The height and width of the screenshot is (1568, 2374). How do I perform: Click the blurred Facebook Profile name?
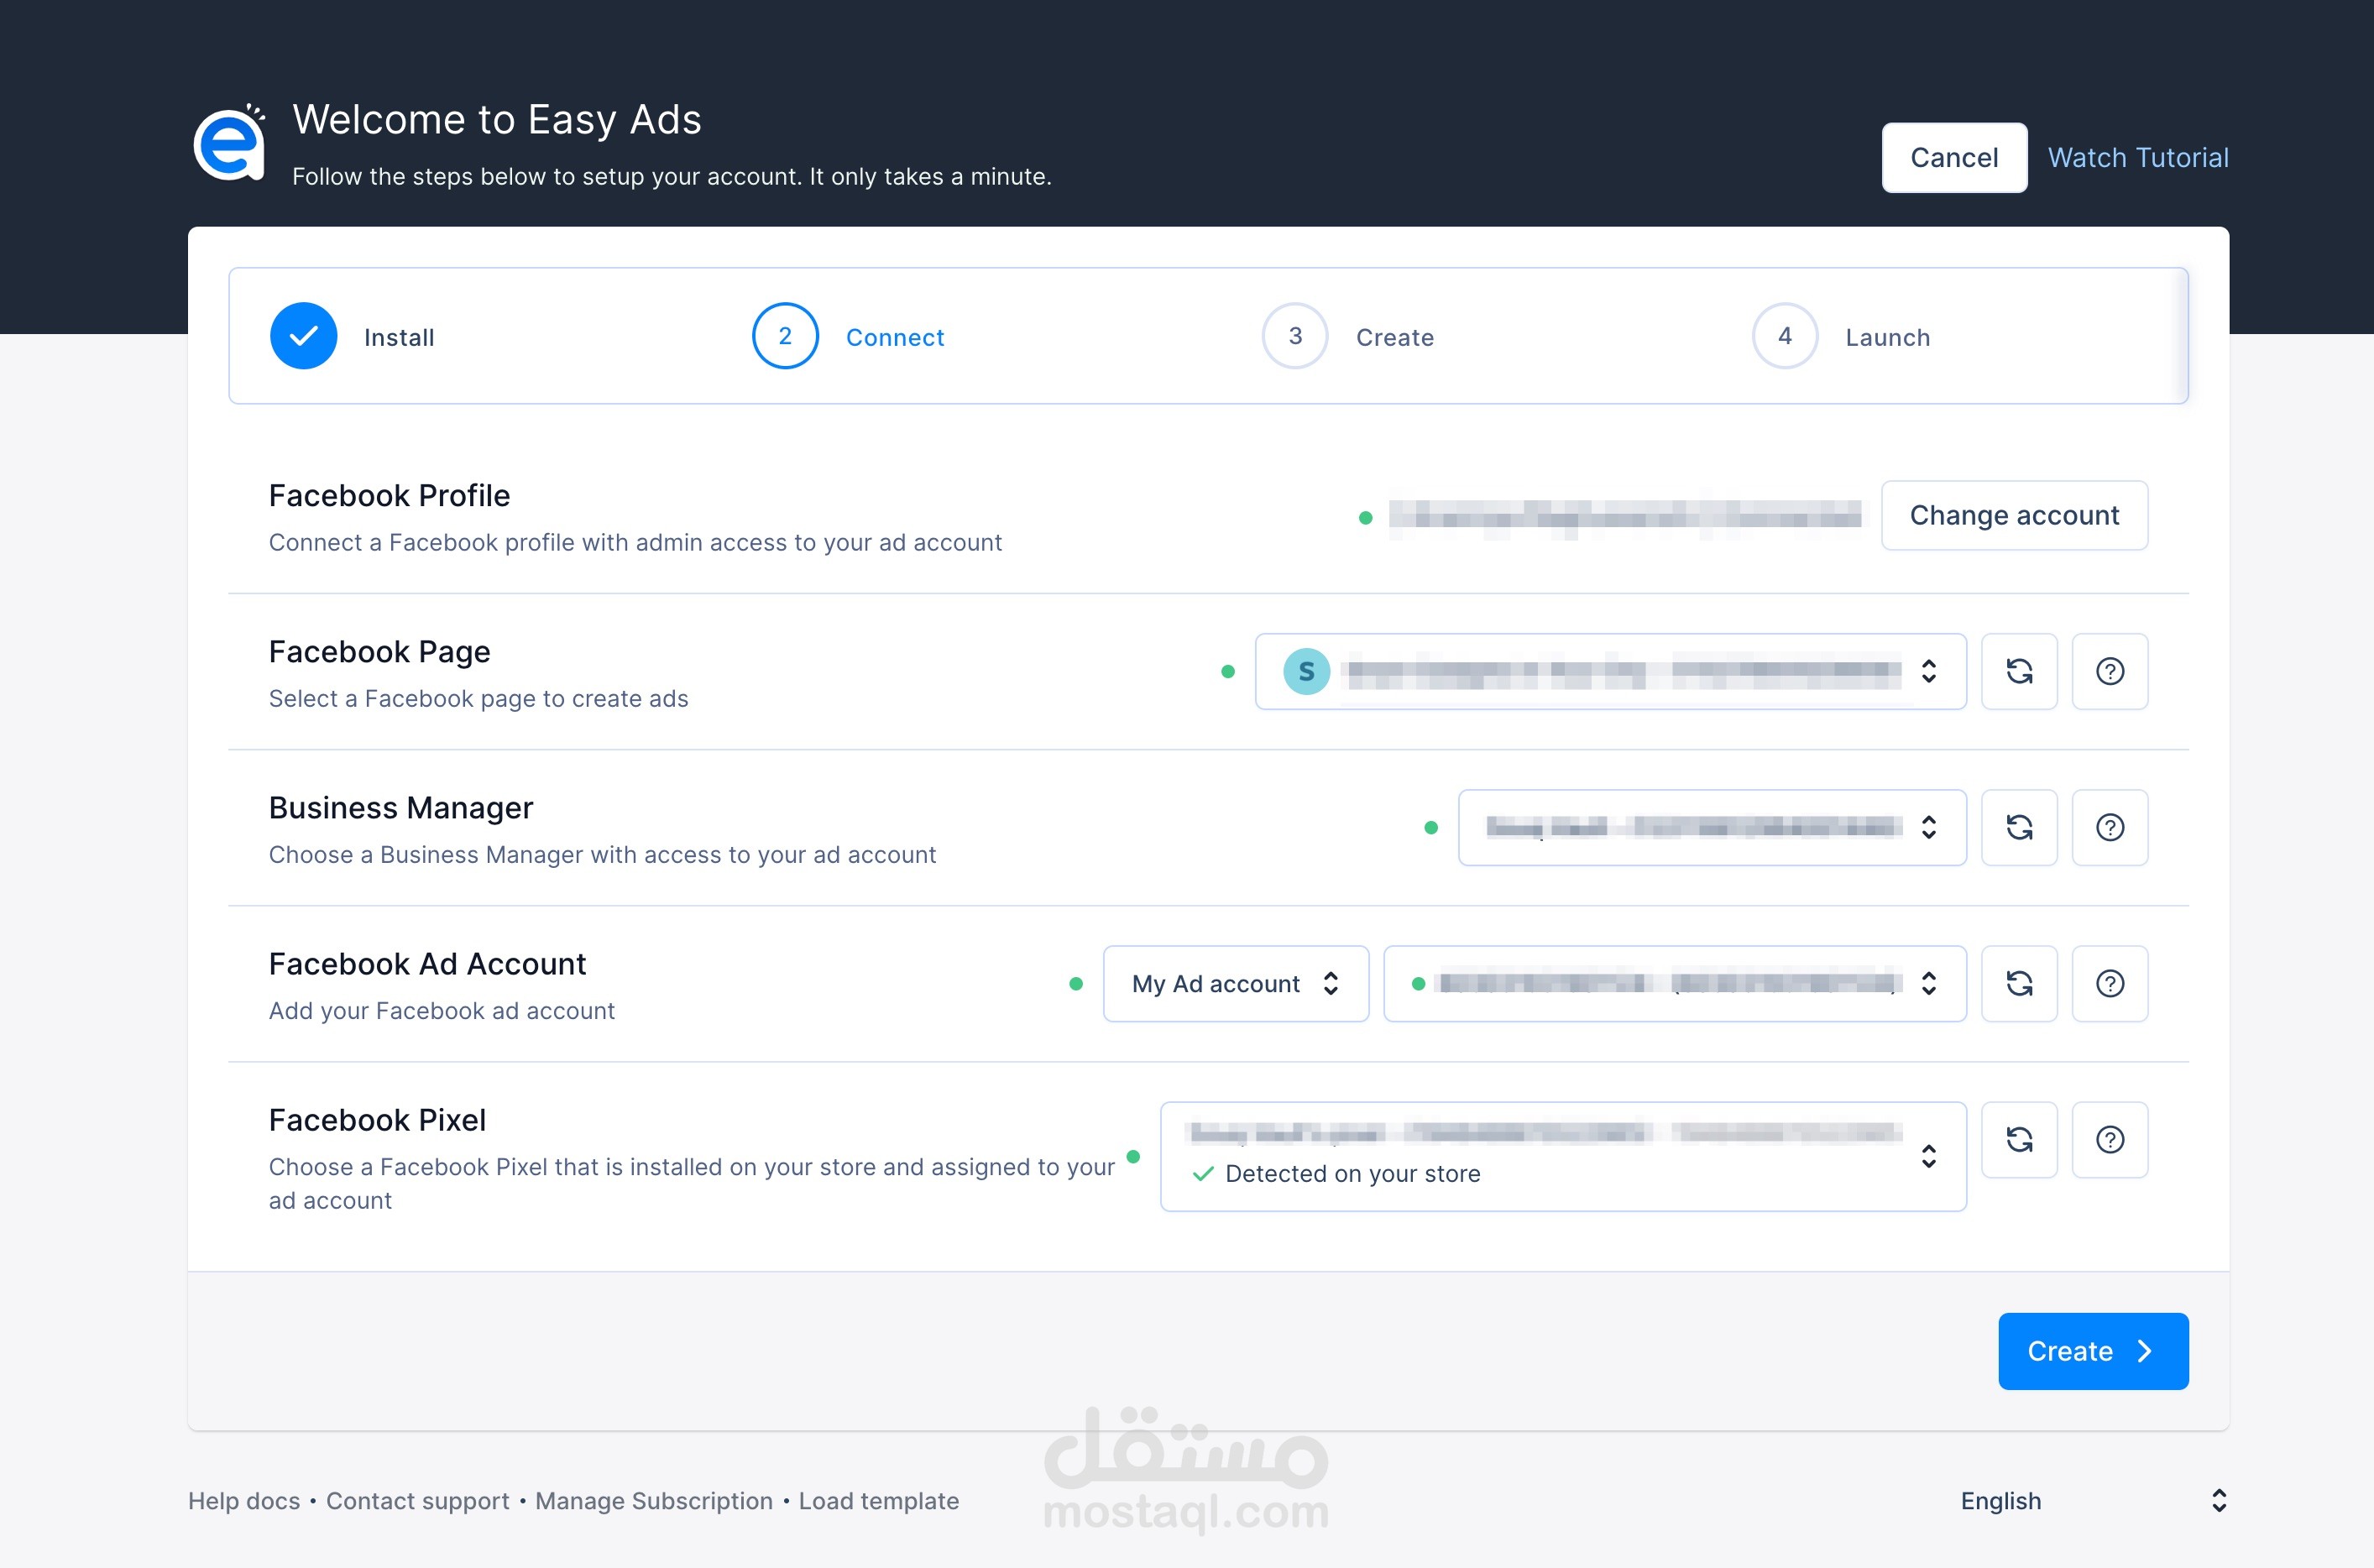[1625, 517]
